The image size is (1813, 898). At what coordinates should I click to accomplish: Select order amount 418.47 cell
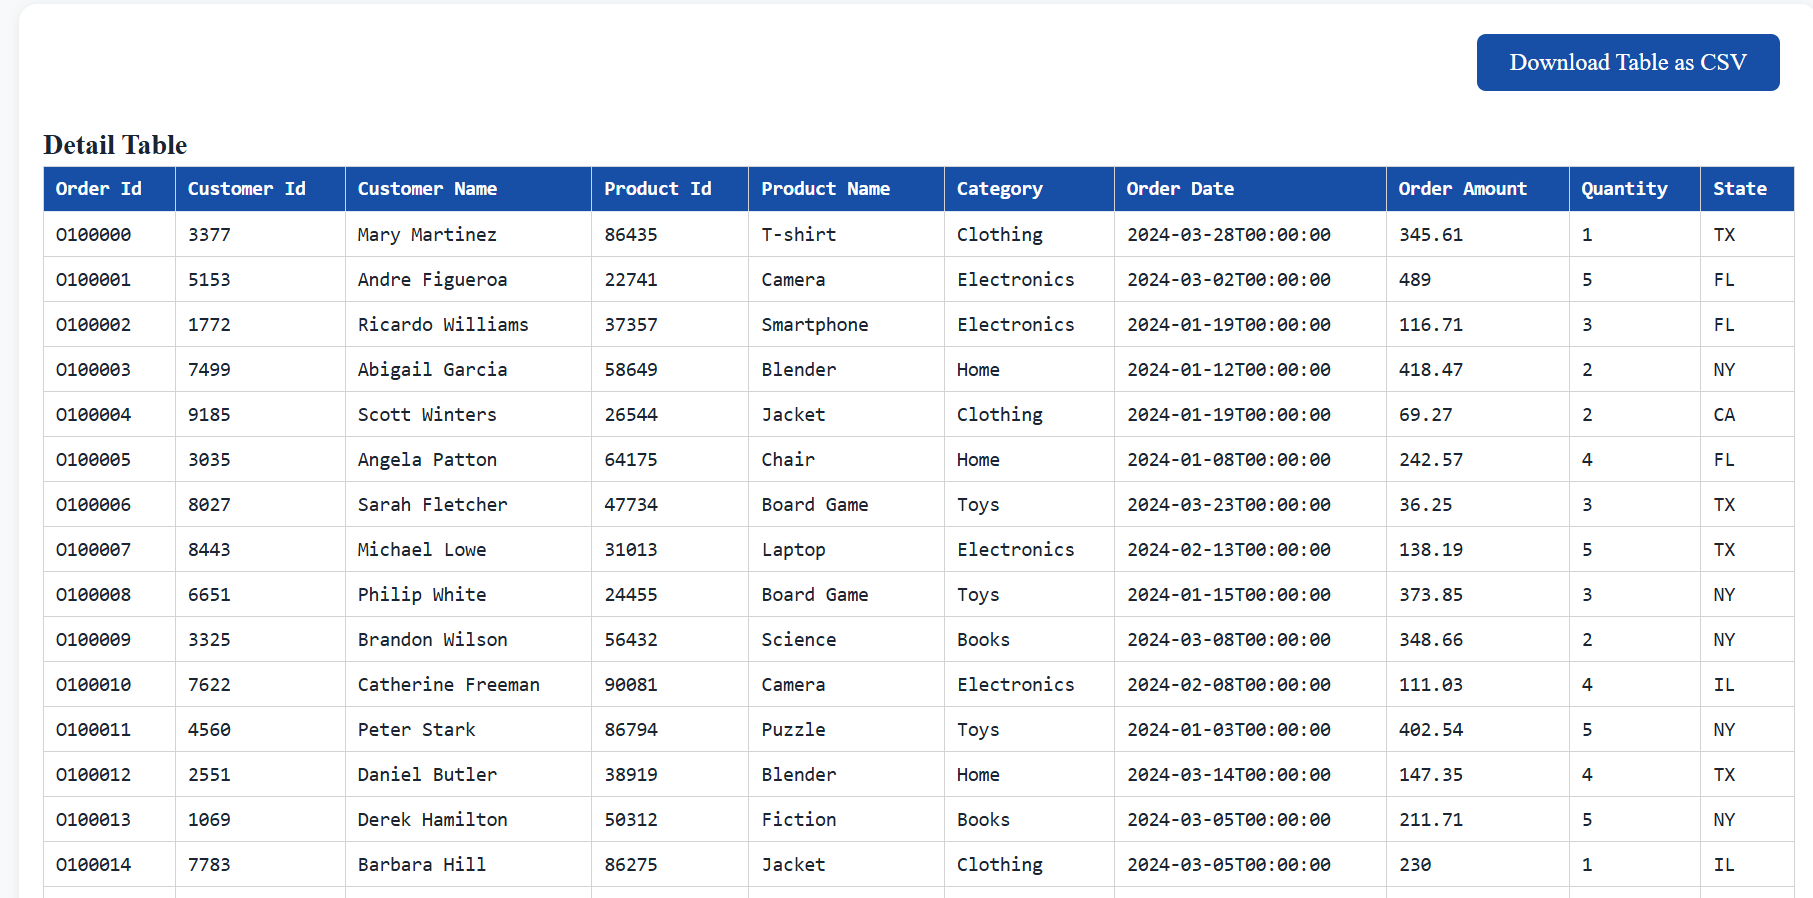[1430, 370]
